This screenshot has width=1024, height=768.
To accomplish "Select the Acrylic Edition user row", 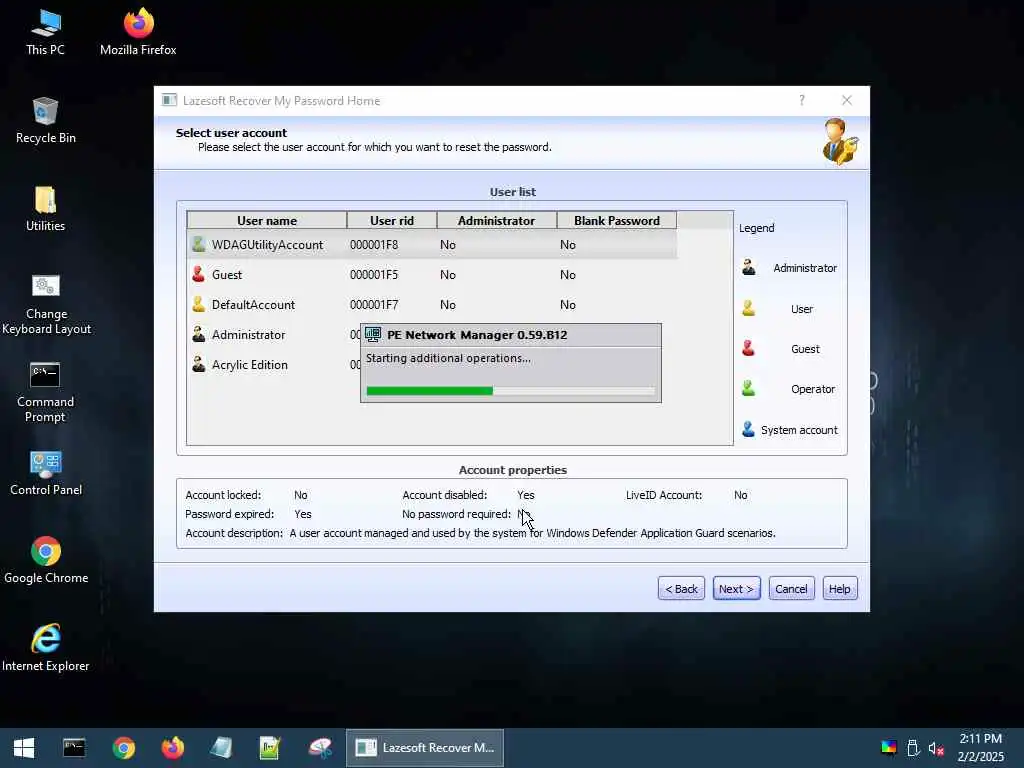I will point(274,365).
